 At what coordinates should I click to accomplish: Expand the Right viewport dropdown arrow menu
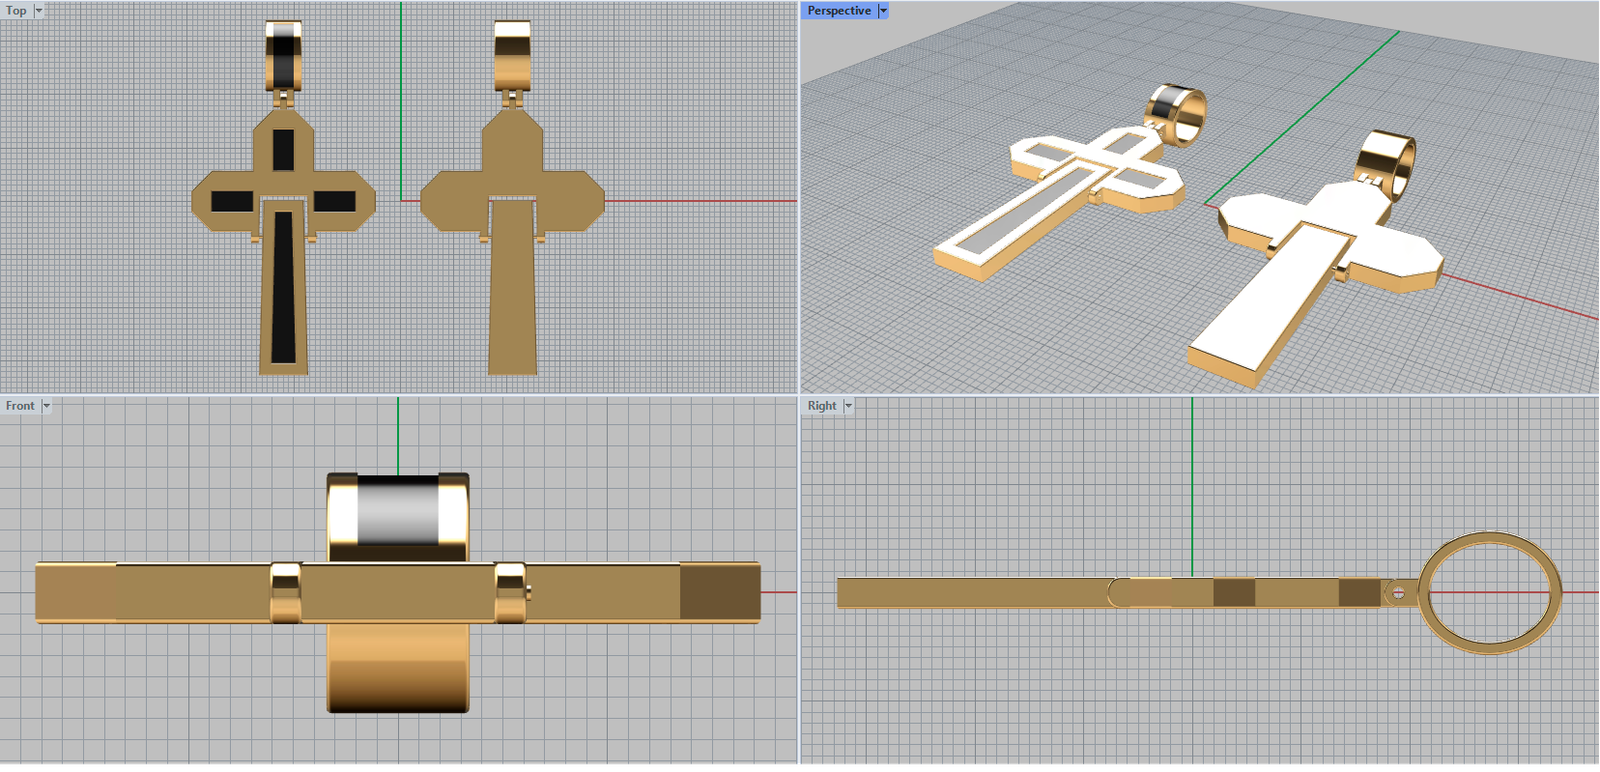tap(848, 406)
